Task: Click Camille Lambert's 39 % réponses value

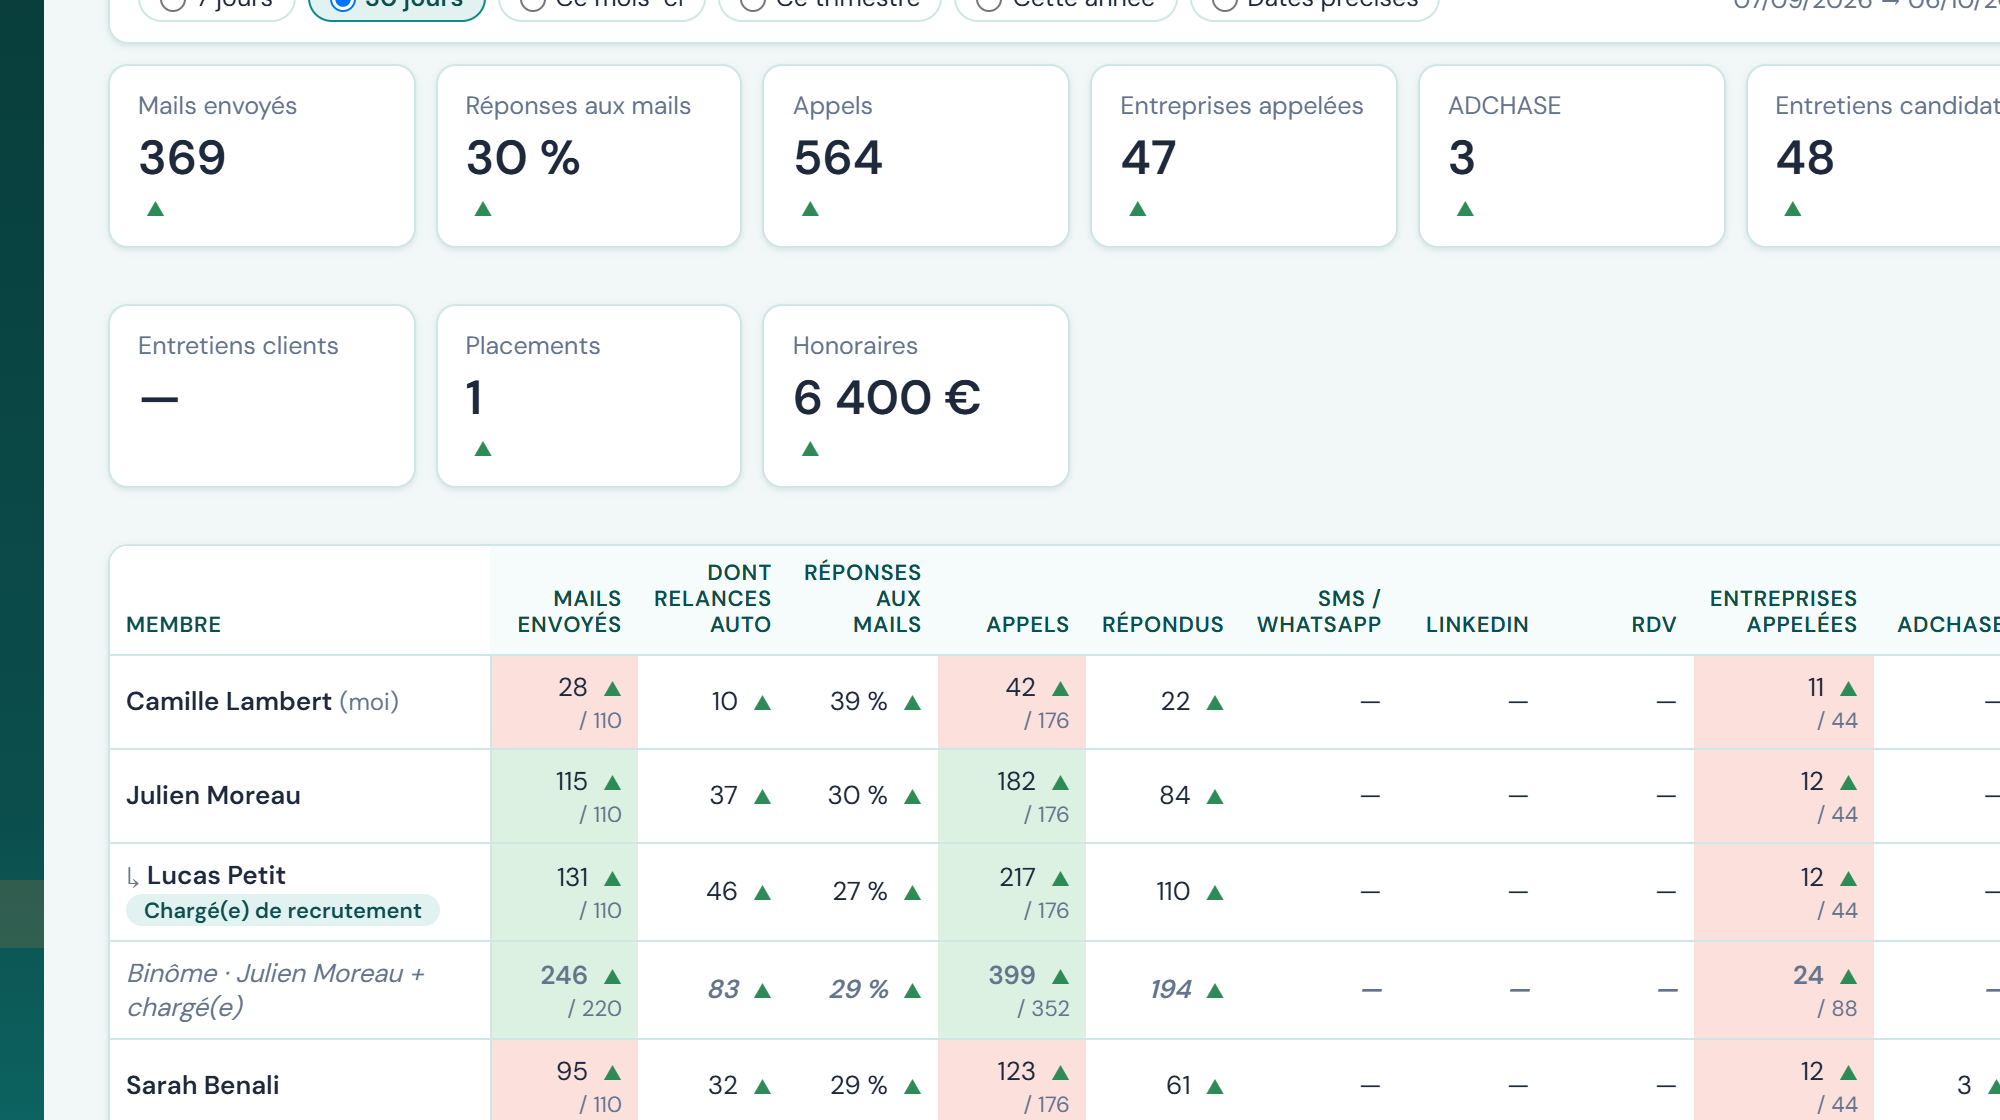Action: pyautogui.click(x=859, y=702)
